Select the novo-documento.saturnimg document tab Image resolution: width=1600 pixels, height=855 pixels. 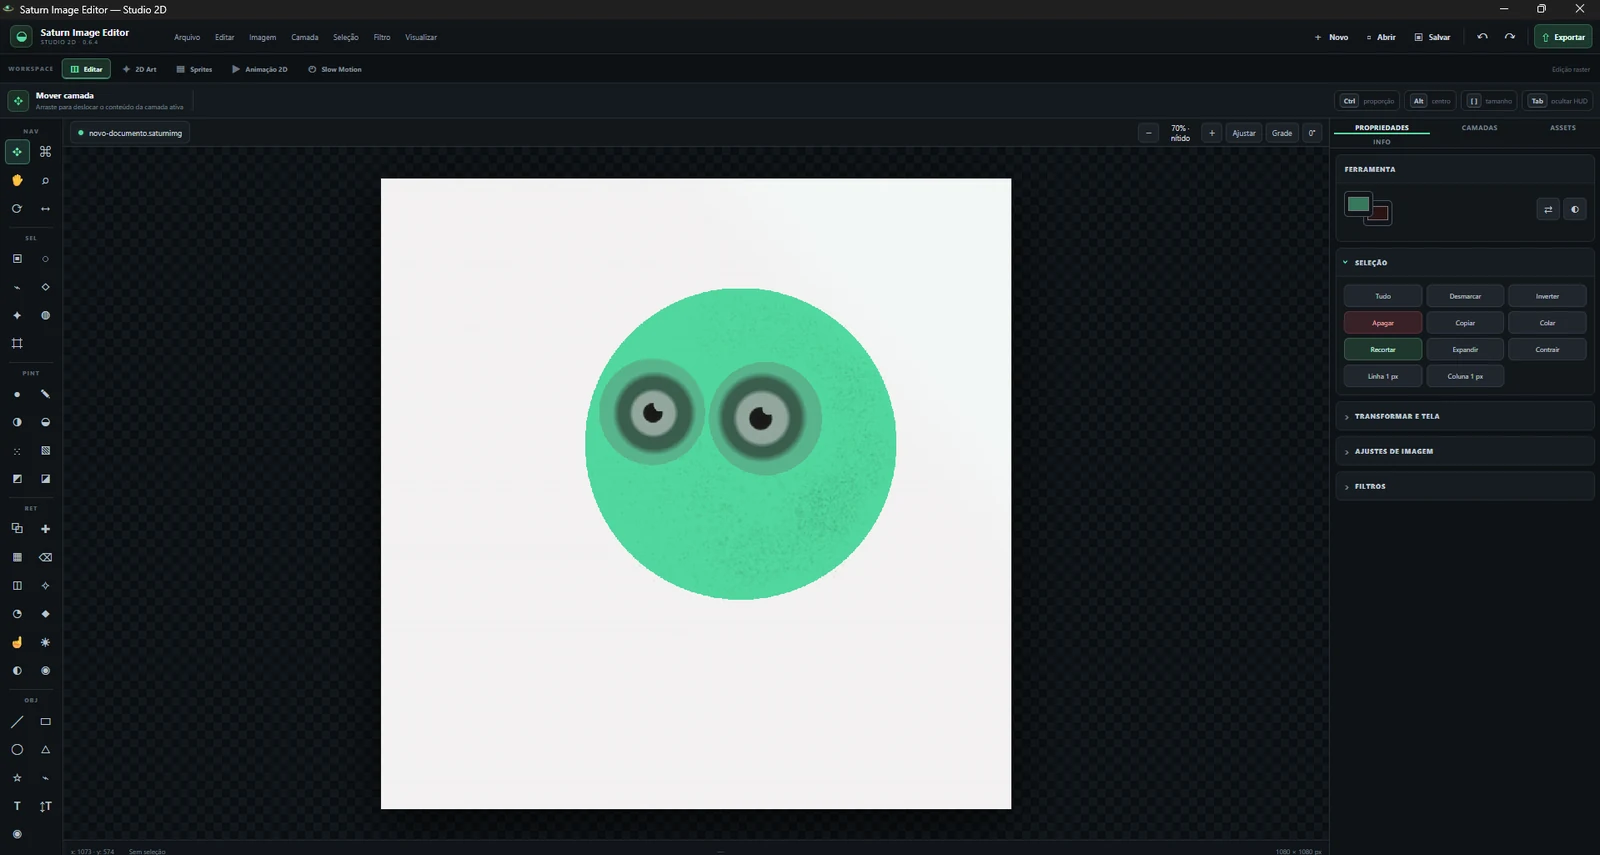click(130, 133)
